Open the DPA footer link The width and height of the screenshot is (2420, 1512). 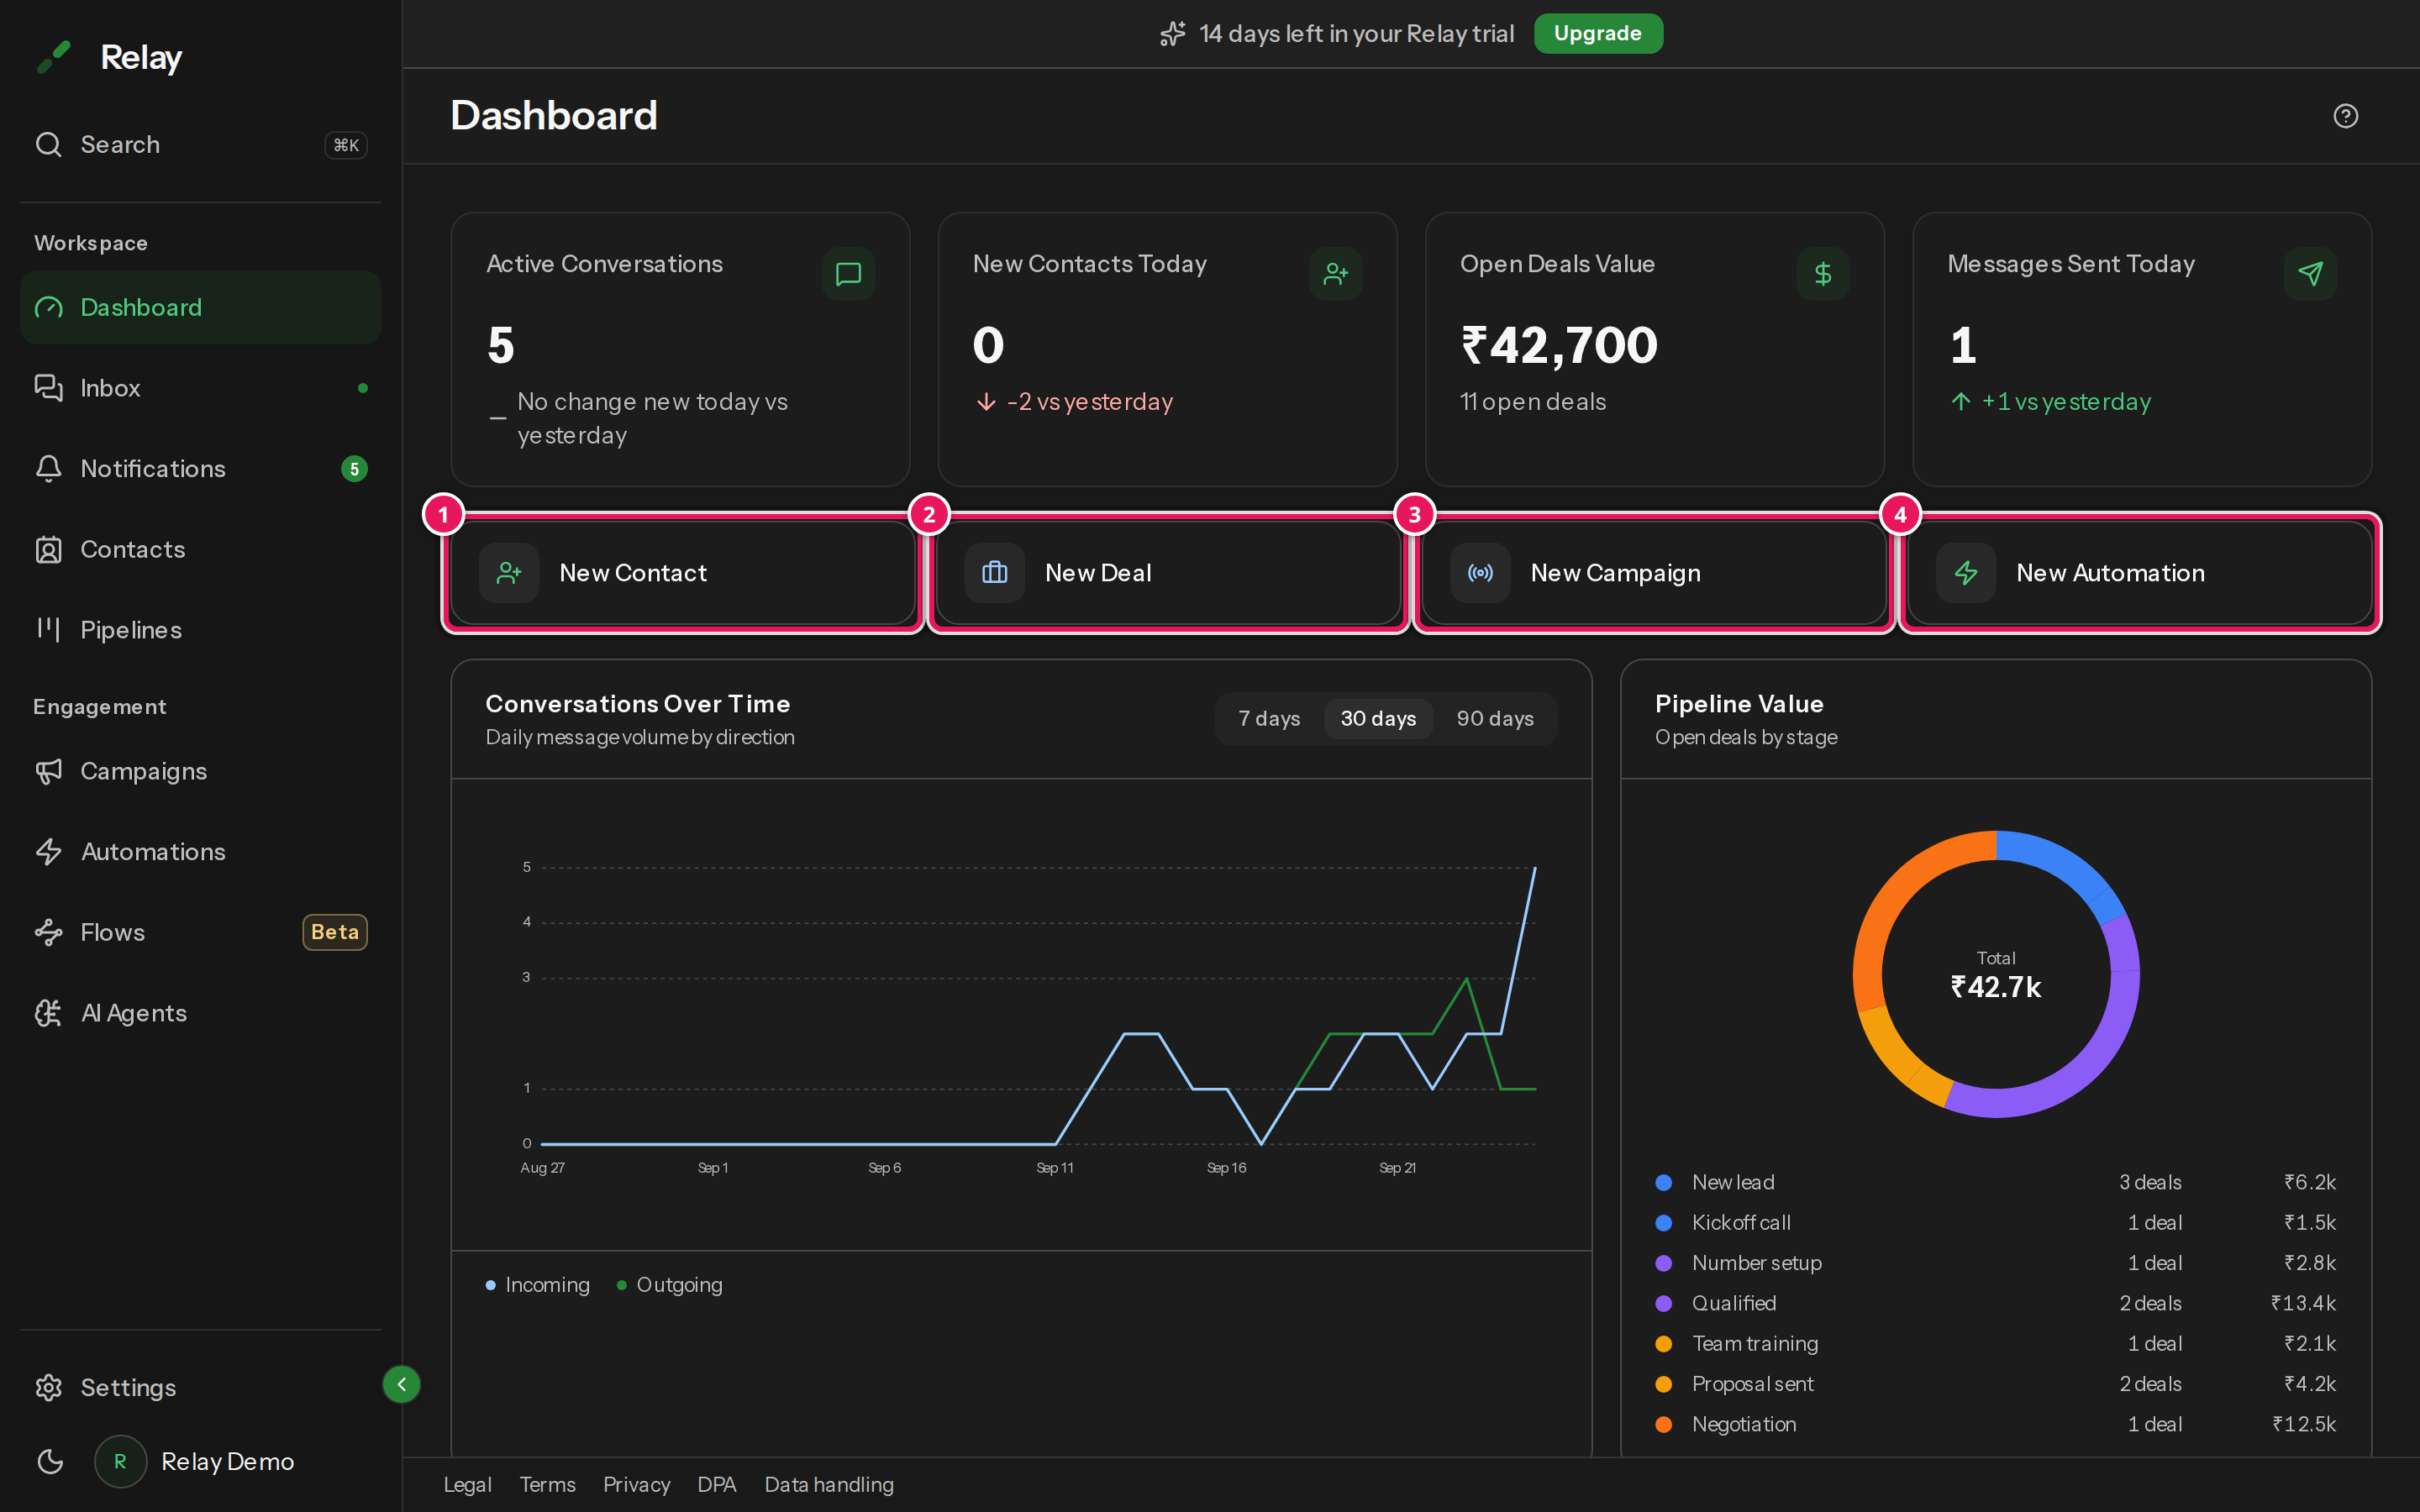click(x=717, y=1485)
